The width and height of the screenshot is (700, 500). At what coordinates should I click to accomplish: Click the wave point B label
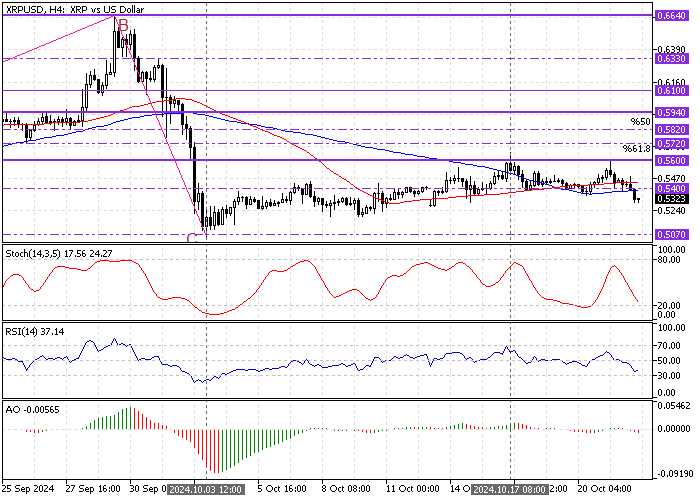click(123, 25)
